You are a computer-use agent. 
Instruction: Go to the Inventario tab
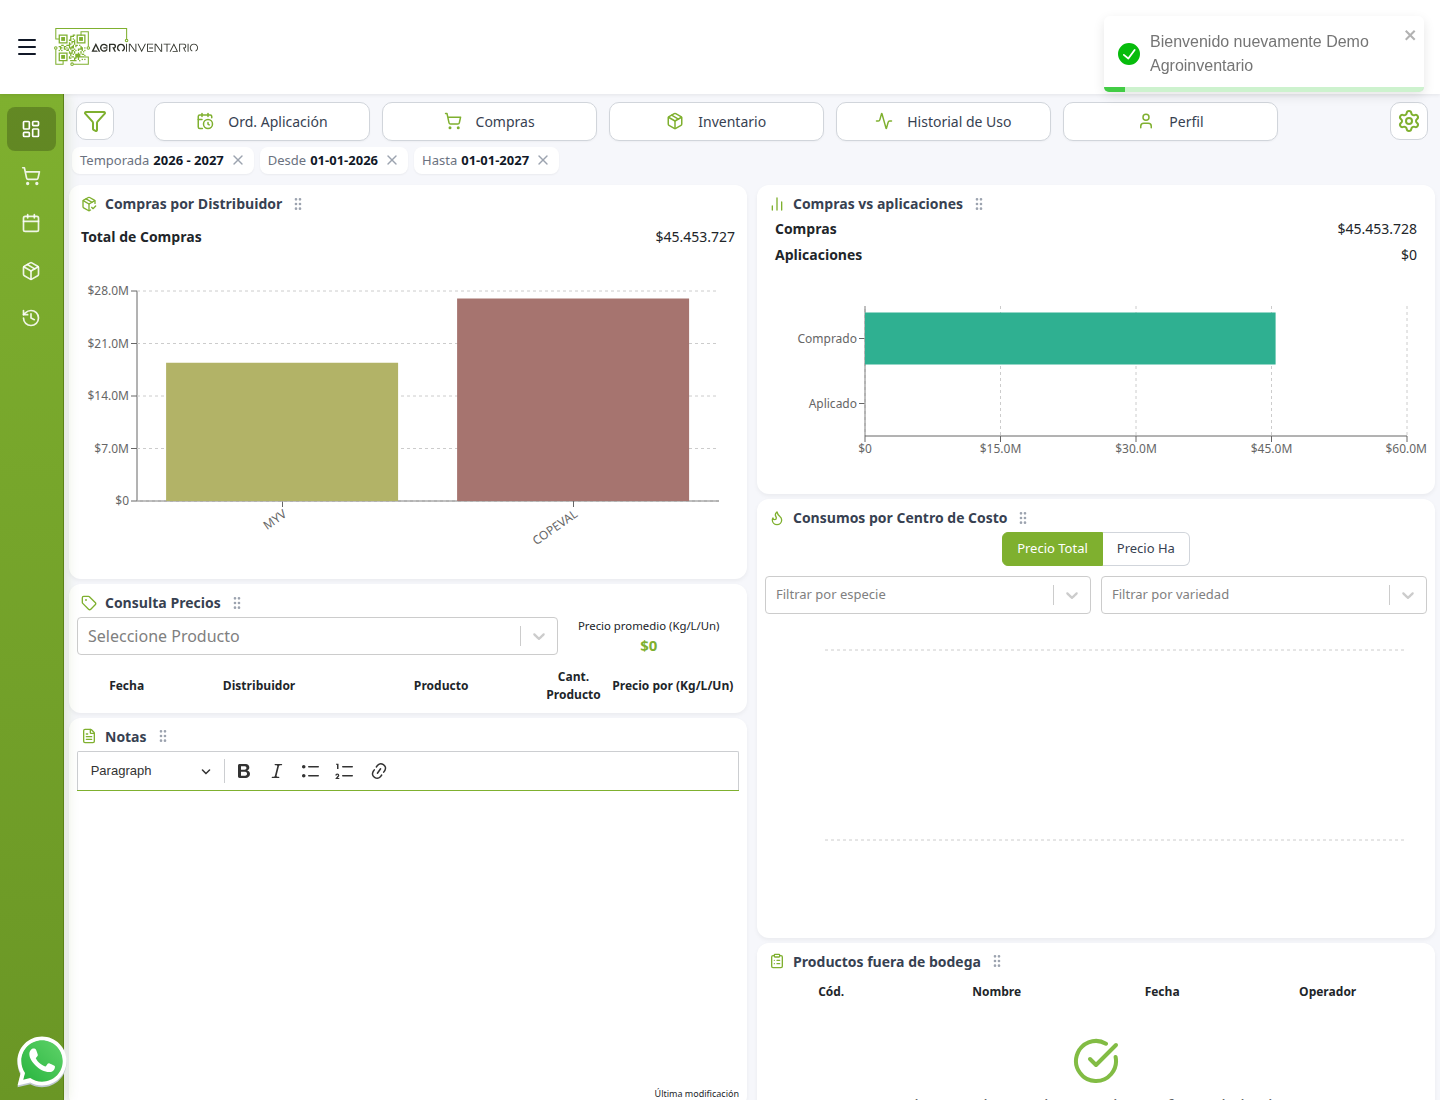716,122
